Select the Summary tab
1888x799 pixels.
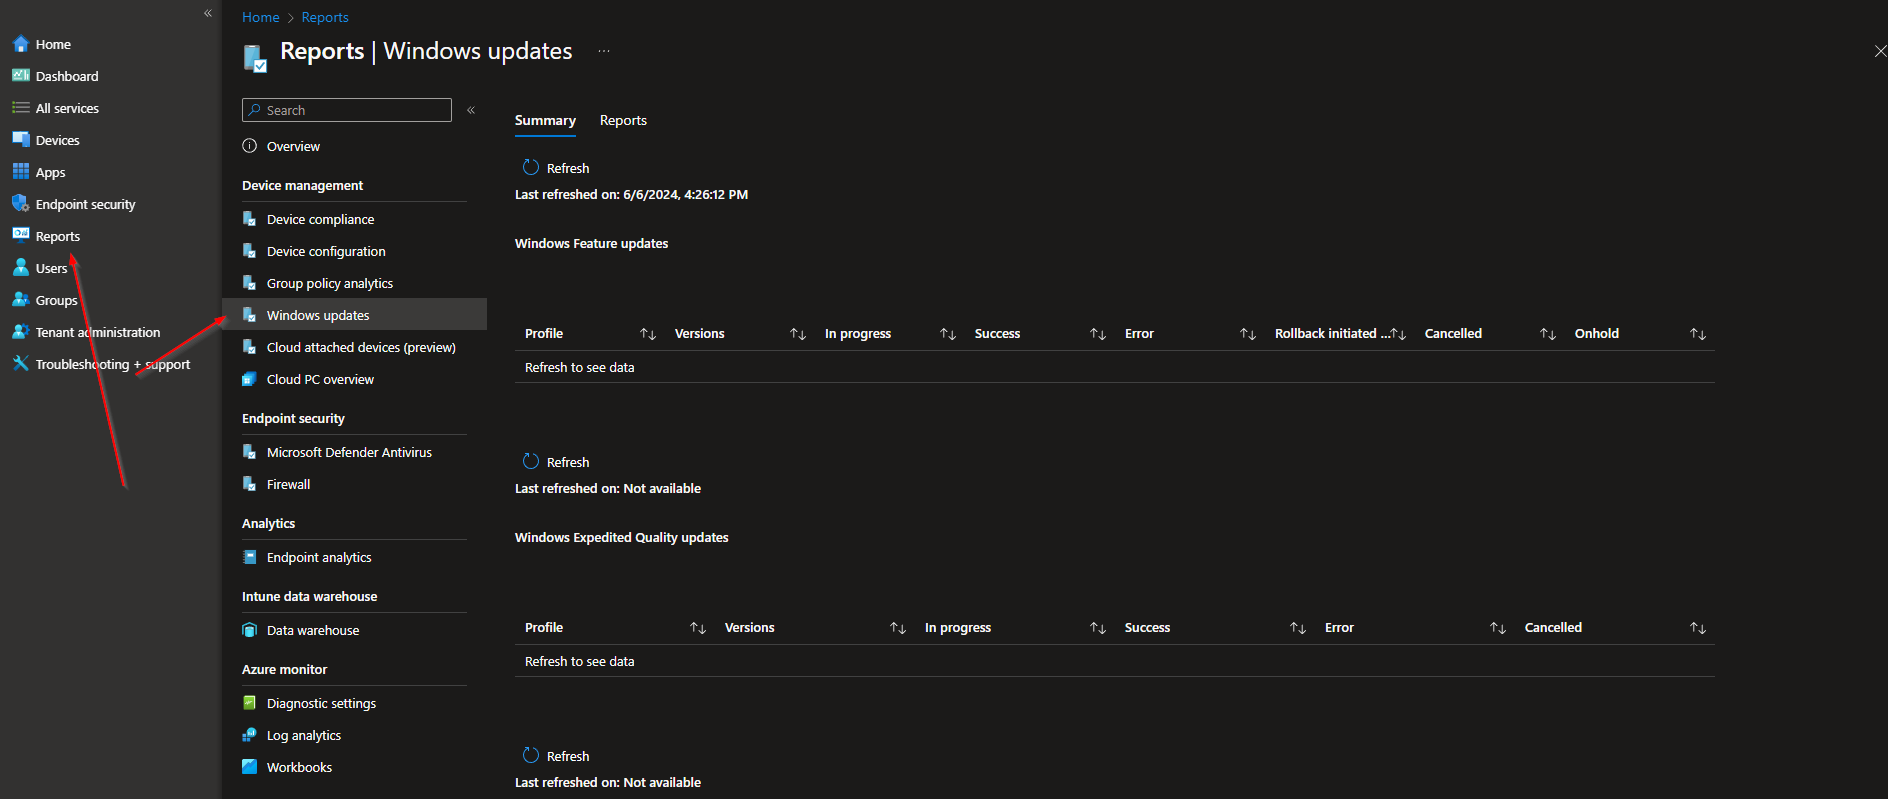click(545, 120)
